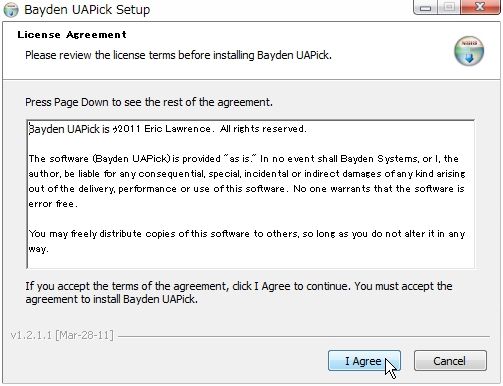Click the 'Please review the license terms' subtitle

(178, 55)
